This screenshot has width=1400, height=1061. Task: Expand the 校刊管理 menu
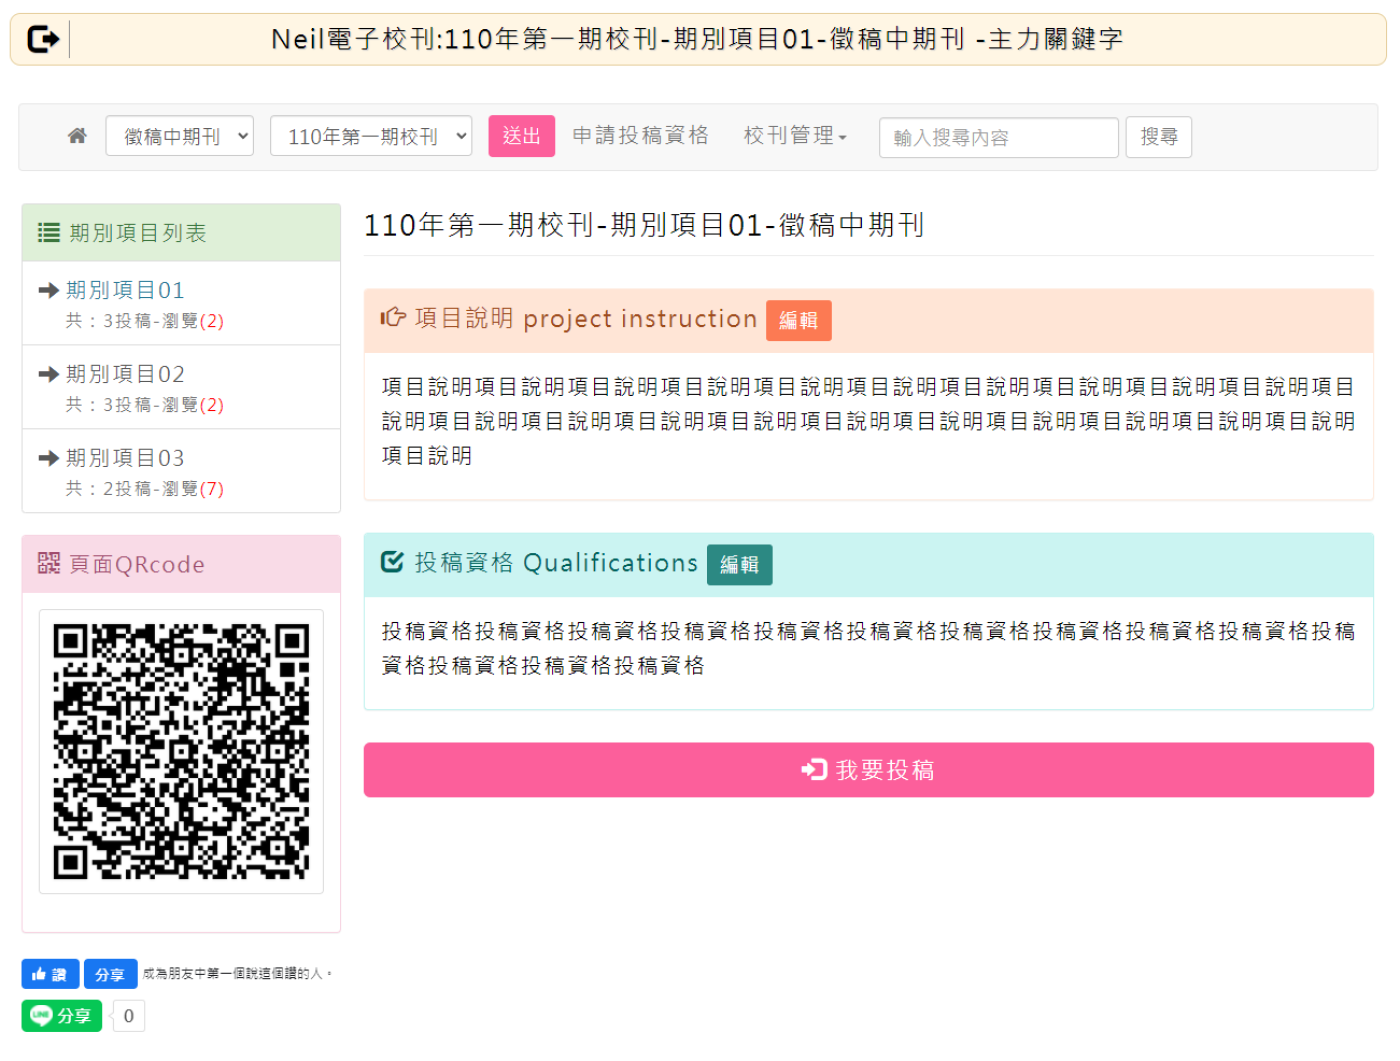coord(795,136)
